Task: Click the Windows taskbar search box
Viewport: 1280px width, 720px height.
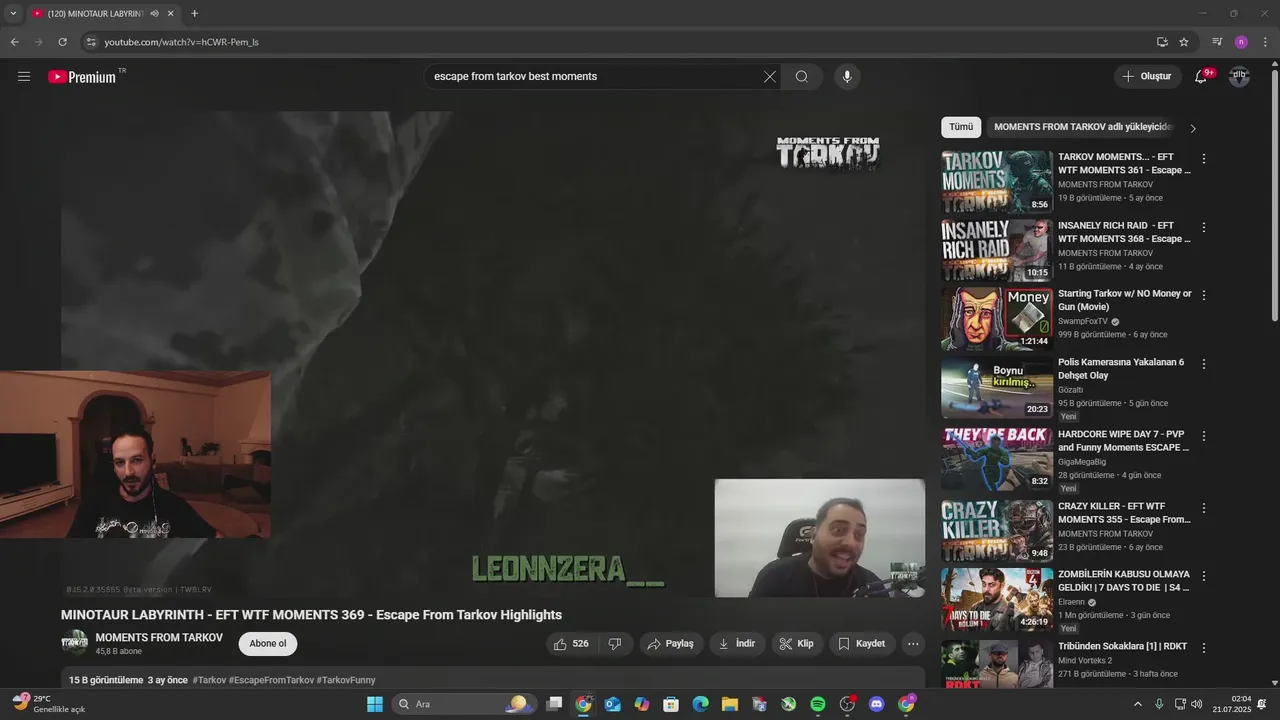Action: tap(465, 704)
